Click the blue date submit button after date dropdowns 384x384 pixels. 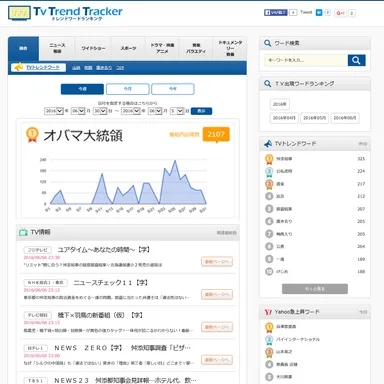201,111
